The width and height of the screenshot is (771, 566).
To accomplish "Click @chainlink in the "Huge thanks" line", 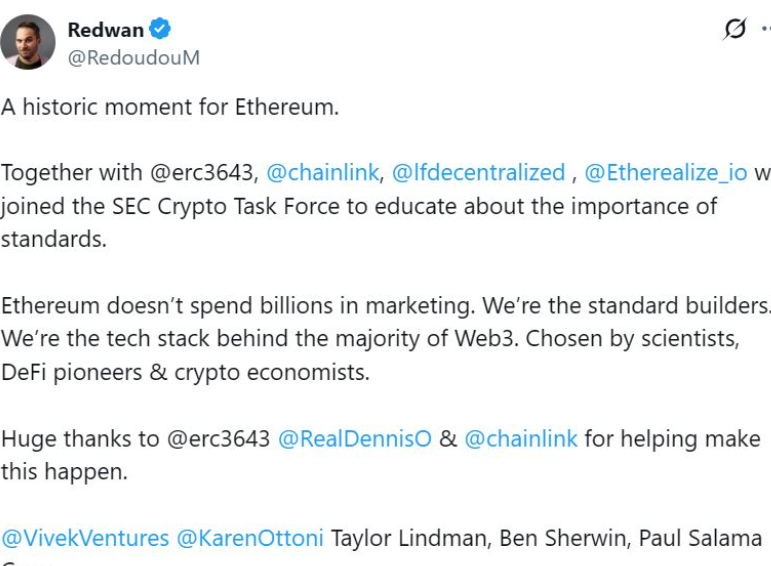I will click(521, 438).
